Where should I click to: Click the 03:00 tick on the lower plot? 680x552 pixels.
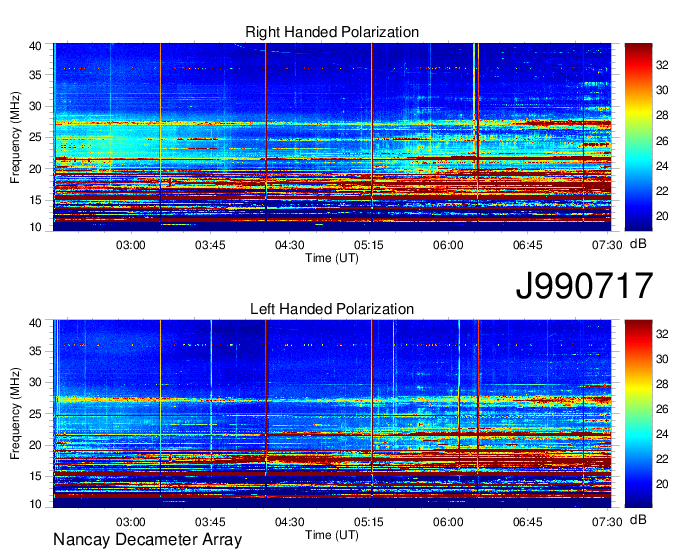[x=131, y=522]
